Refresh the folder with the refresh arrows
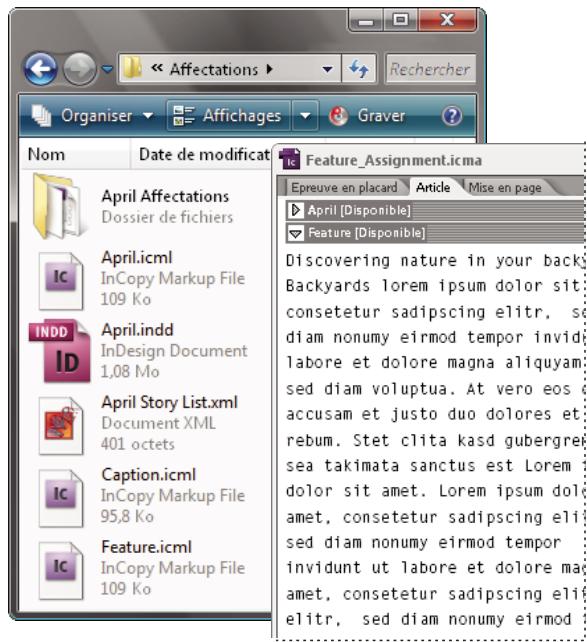 point(359,69)
